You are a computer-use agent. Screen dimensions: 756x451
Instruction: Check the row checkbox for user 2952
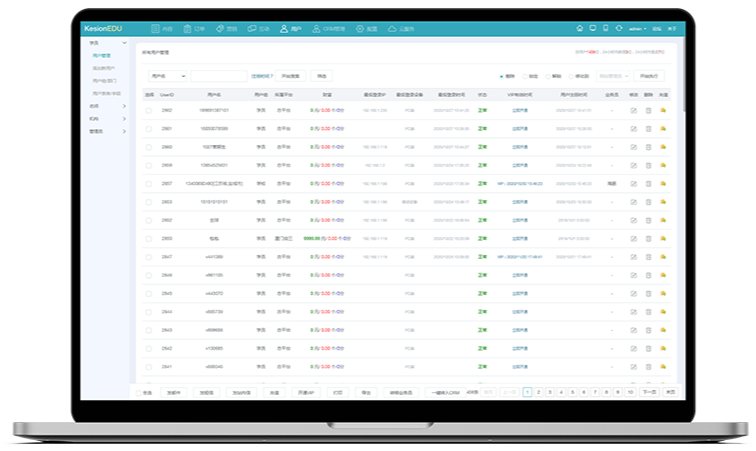point(149,220)
